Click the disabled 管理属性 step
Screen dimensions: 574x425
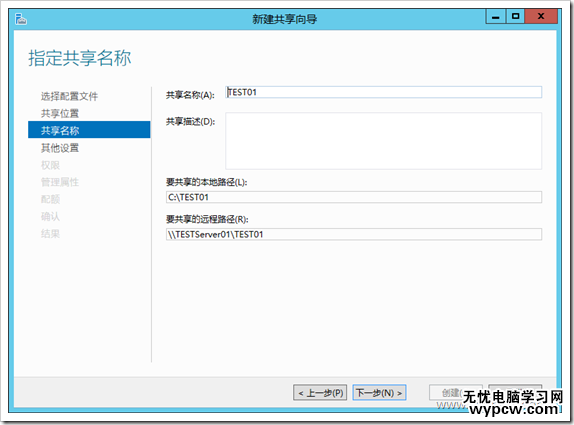60,182
